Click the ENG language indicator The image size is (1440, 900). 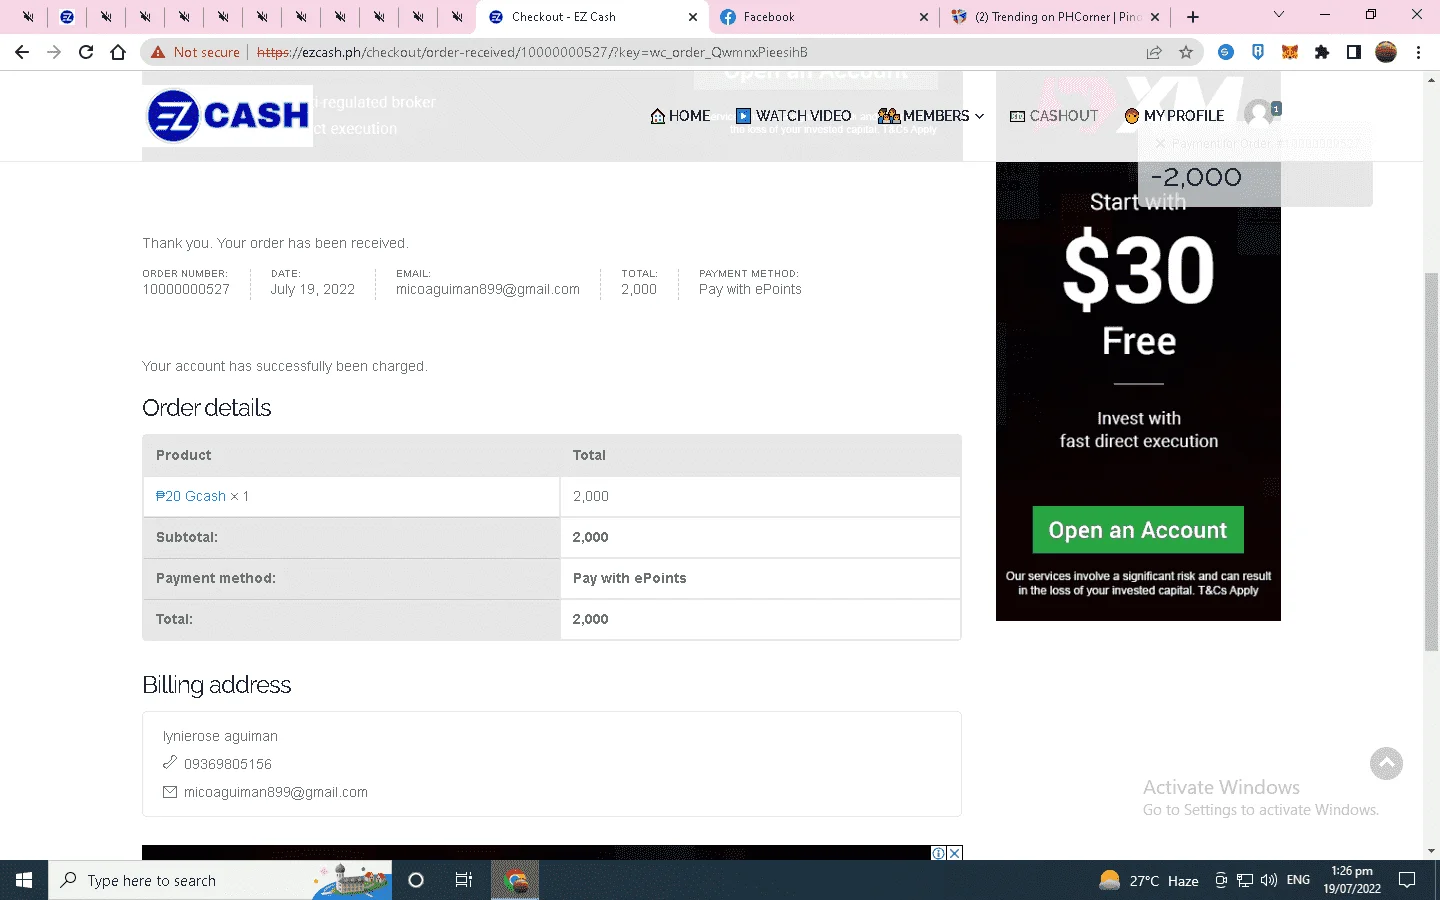pyautogui.click(x=1298, y=880)
